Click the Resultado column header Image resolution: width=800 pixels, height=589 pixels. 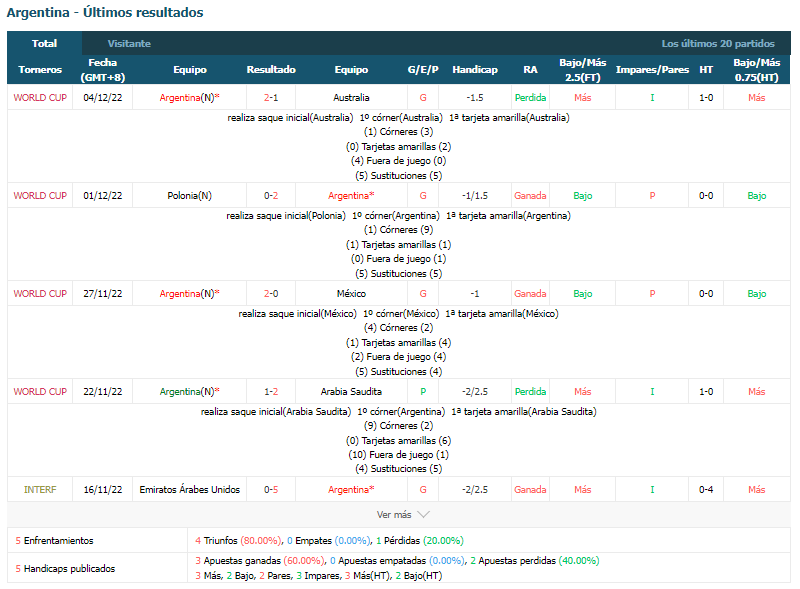point(271,69)
